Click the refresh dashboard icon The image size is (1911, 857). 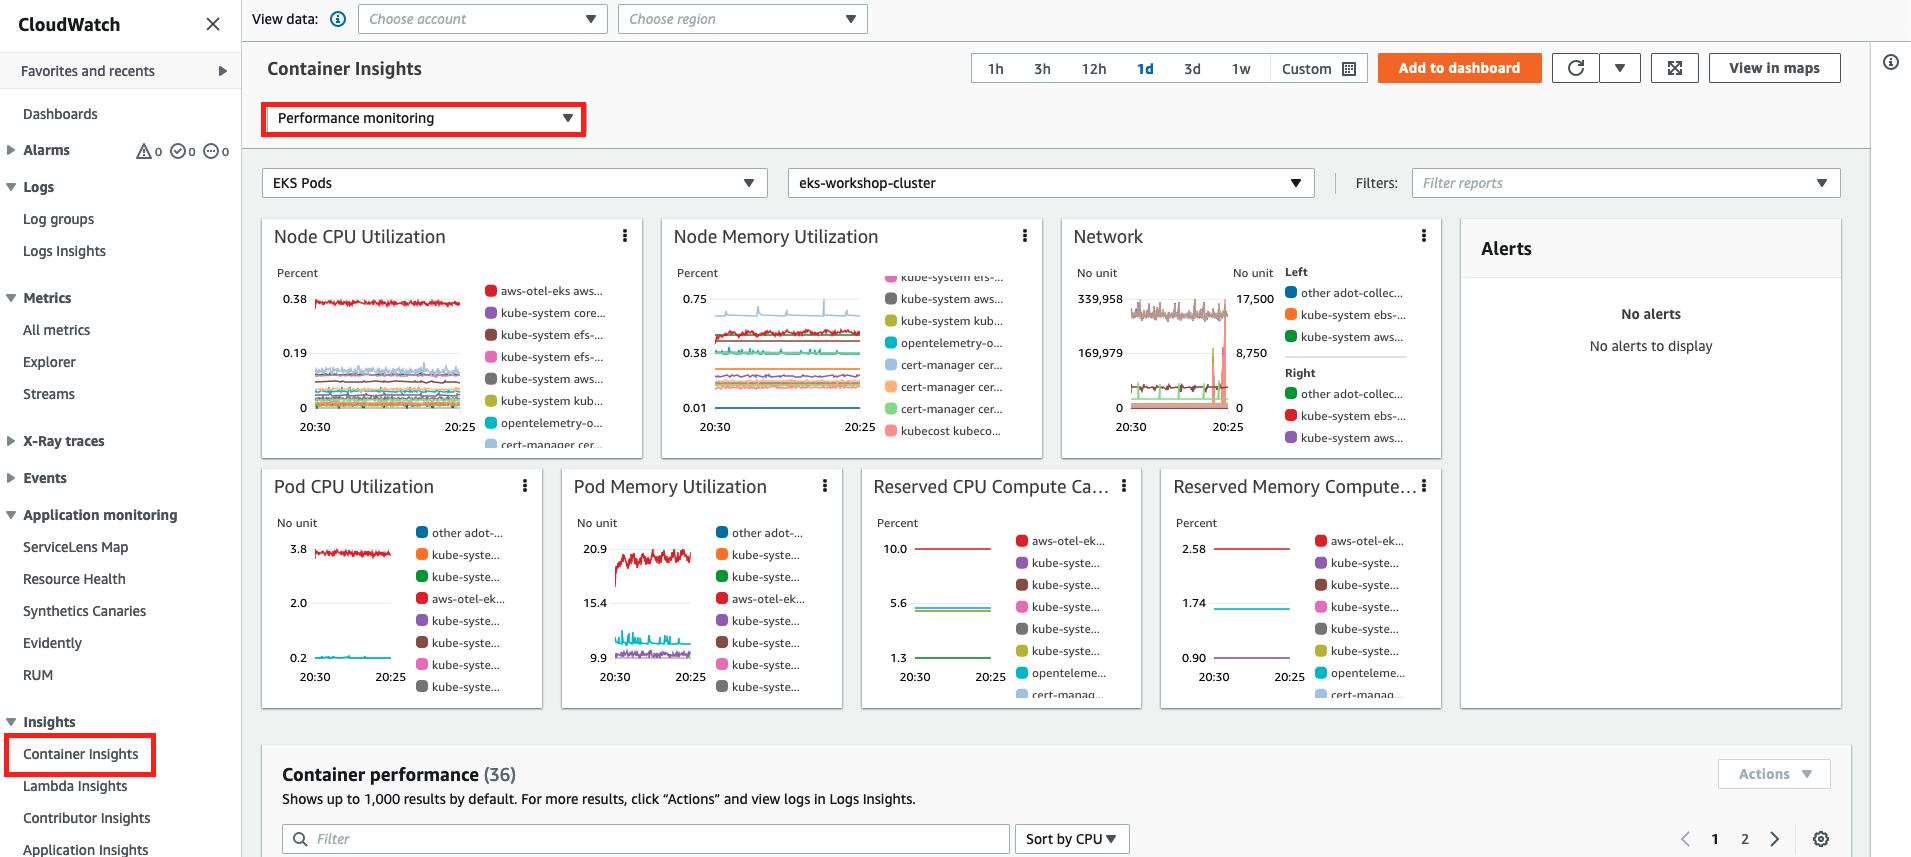coord(1575,68)
